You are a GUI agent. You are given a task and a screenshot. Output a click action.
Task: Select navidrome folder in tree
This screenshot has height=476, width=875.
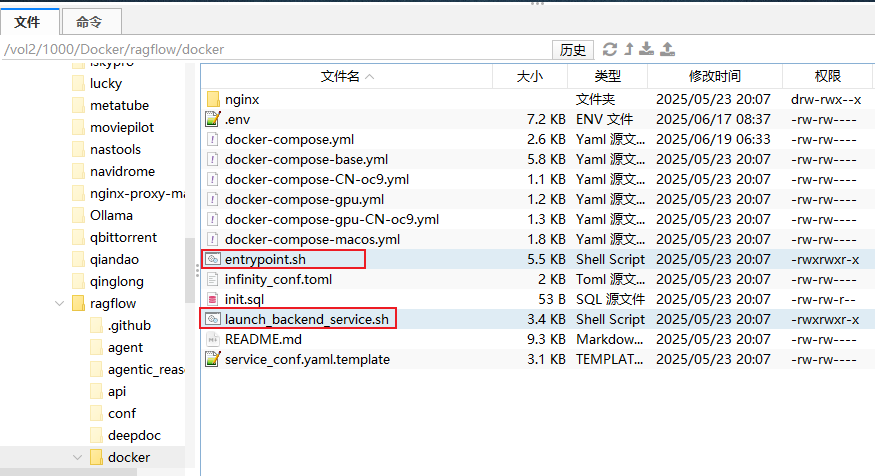click(123, 171)
